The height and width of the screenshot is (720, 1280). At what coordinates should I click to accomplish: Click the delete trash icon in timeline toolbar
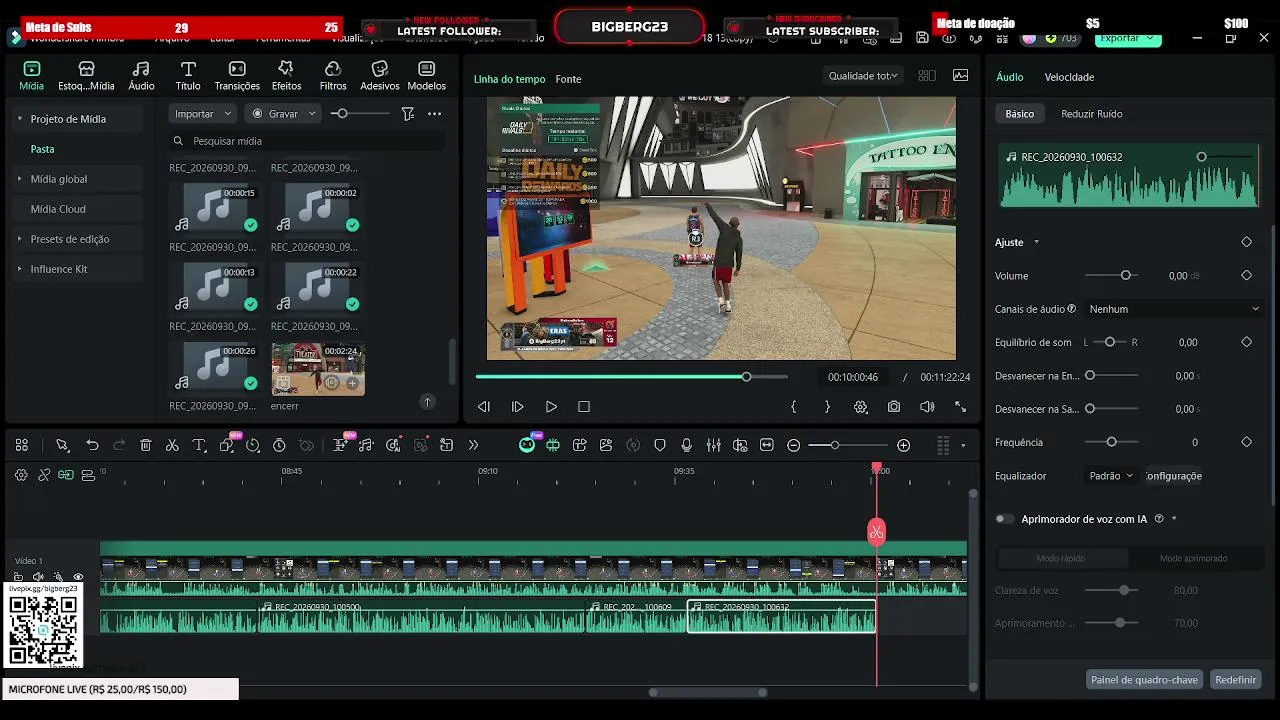pyautogui.click(x=145, y=445)
